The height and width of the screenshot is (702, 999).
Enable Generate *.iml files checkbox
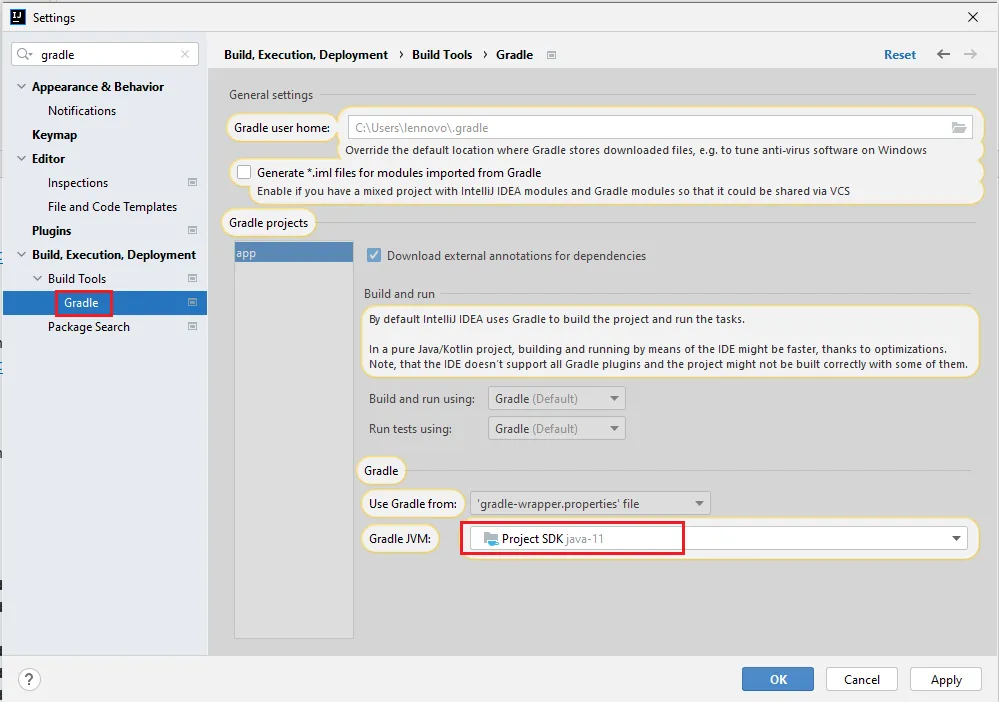pyautogui.click(x=244, y=172)
